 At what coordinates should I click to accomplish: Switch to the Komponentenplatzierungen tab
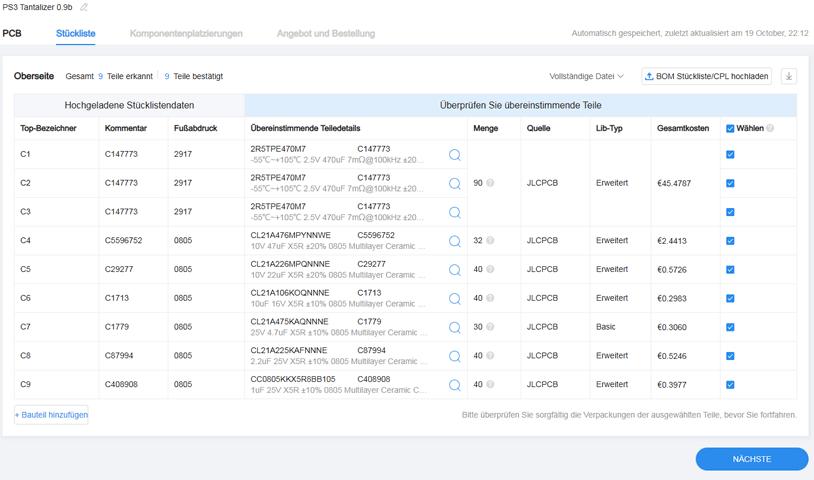click(186, 33)
